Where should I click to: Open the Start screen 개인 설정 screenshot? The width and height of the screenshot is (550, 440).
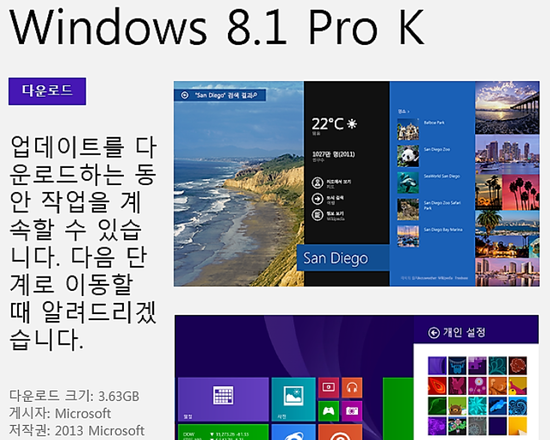[x=357, y=377]
